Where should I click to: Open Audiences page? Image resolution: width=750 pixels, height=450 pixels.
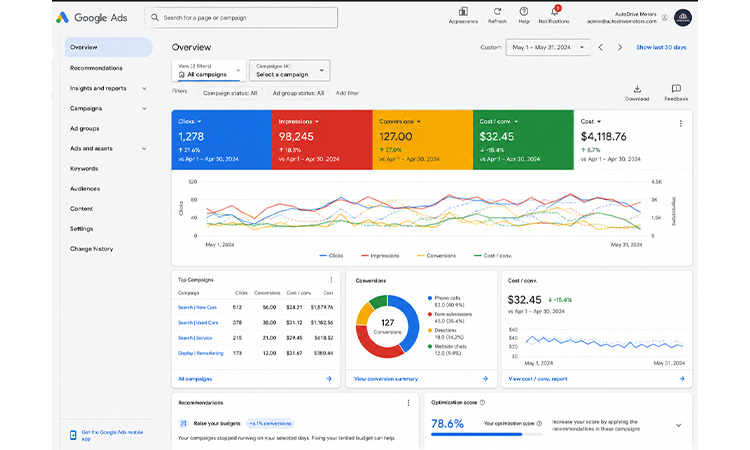85,189
